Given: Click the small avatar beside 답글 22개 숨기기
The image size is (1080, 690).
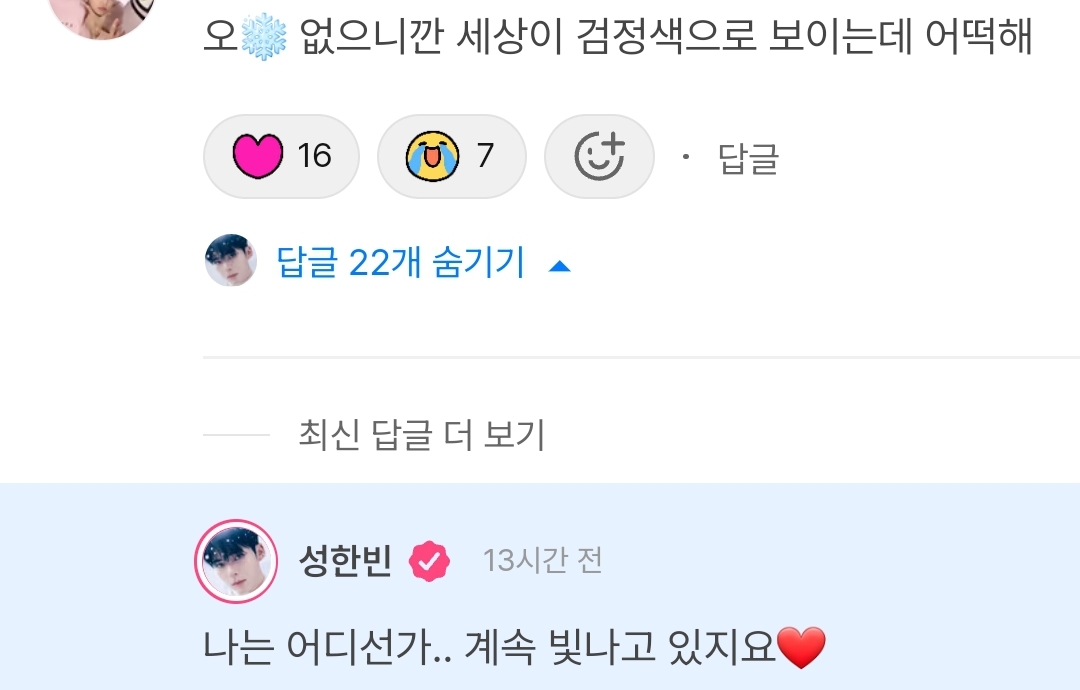Looking at the screenshot, I should pos(231,260).
